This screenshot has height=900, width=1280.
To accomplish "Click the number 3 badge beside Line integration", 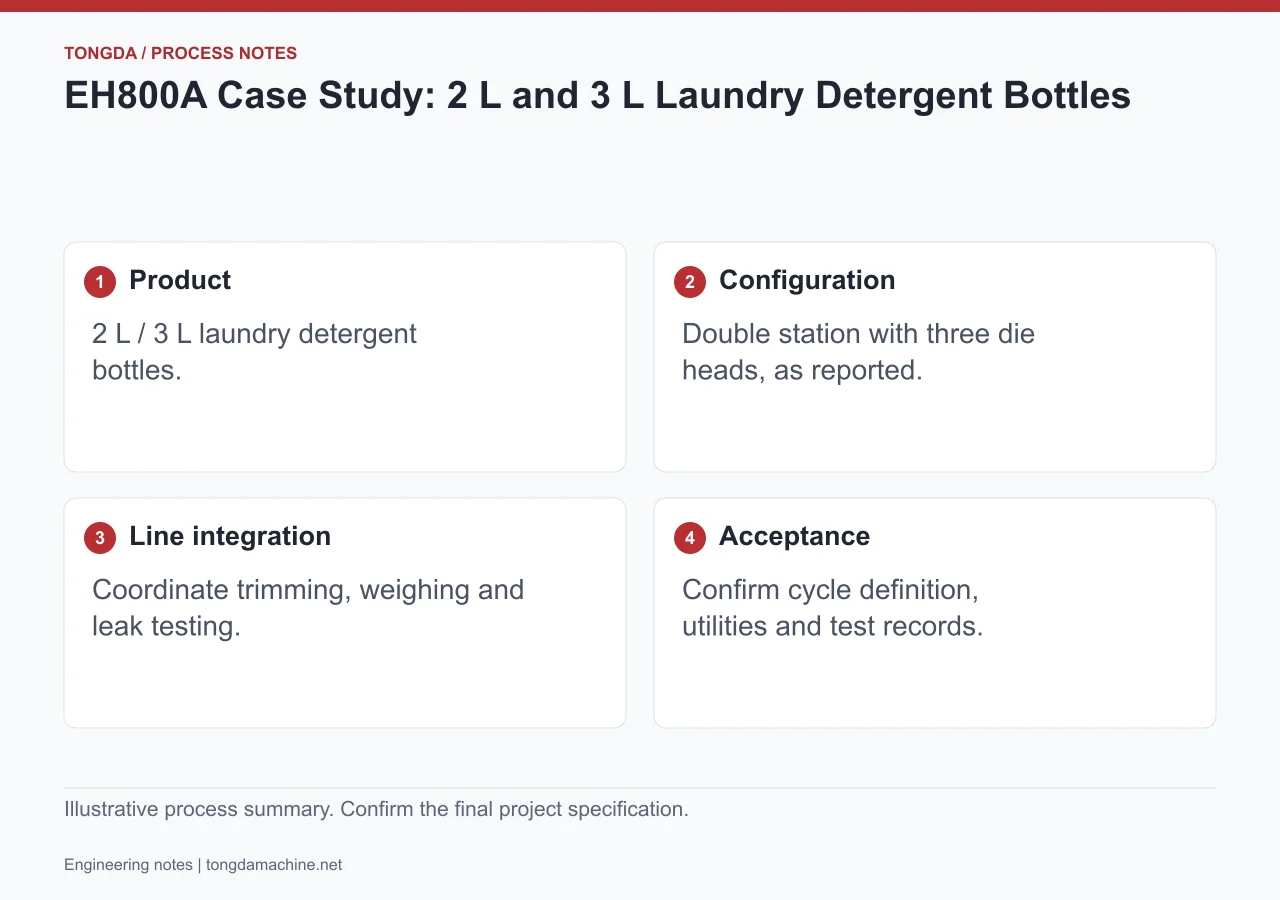I will point(100,538).
